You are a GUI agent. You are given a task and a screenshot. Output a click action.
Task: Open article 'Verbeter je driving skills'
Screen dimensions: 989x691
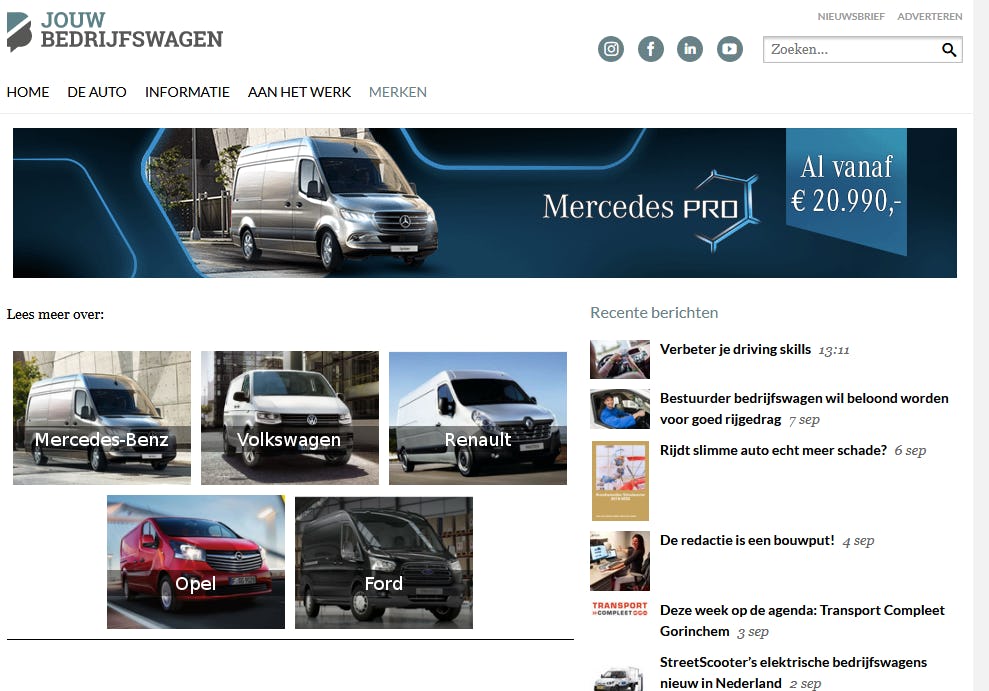click(x=737, y=349)
